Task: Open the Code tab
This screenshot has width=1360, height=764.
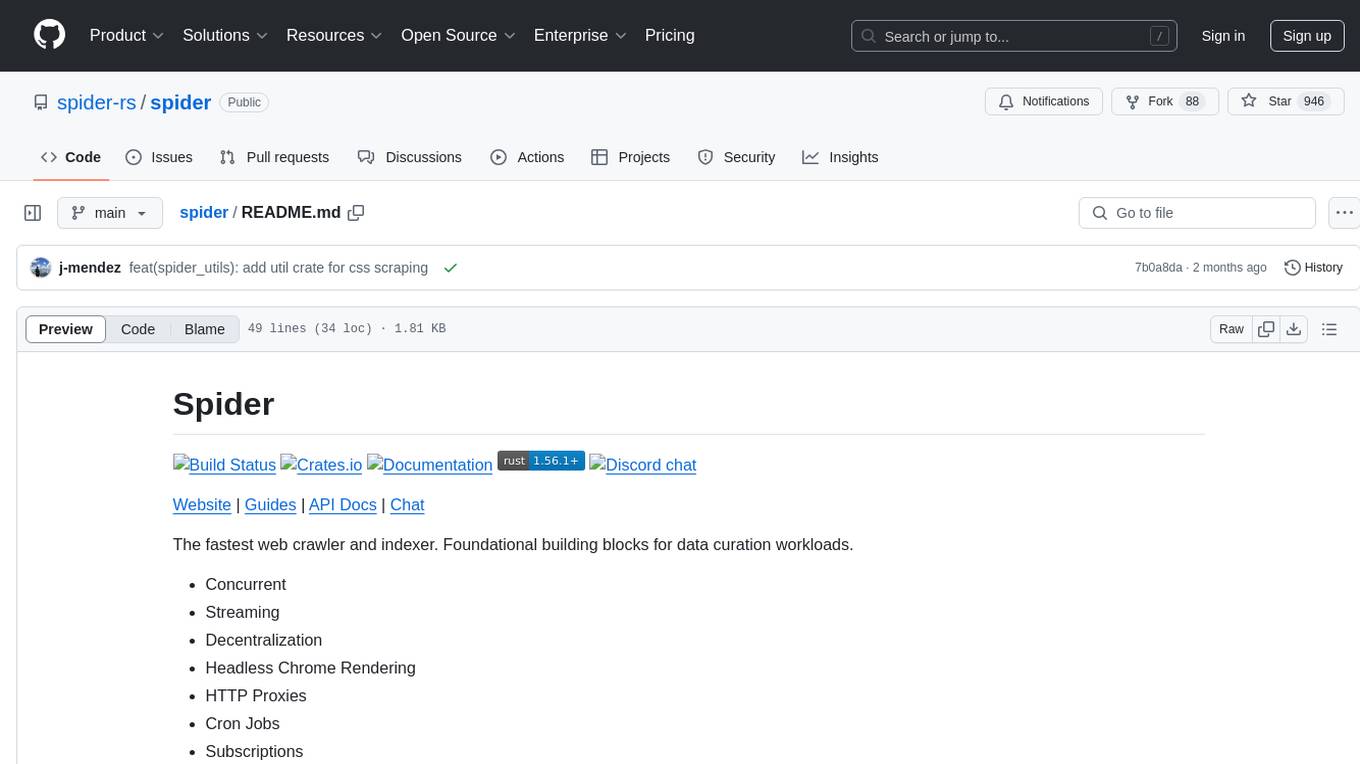Action: tap(71, 157)
